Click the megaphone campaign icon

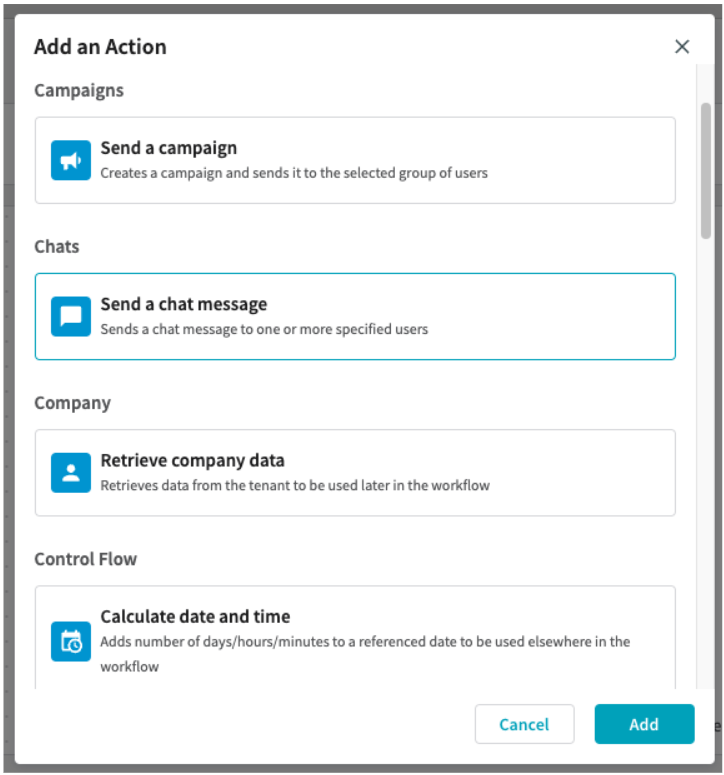click(x=71, y=160)
